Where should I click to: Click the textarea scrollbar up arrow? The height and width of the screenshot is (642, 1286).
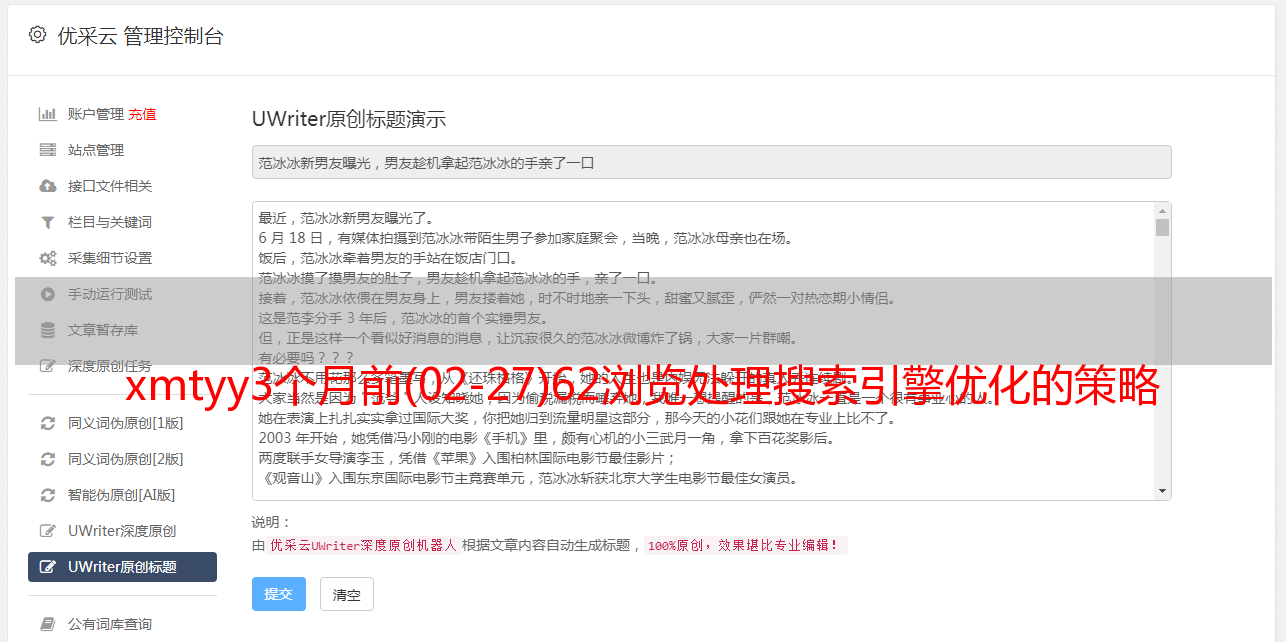(1162, 211)
